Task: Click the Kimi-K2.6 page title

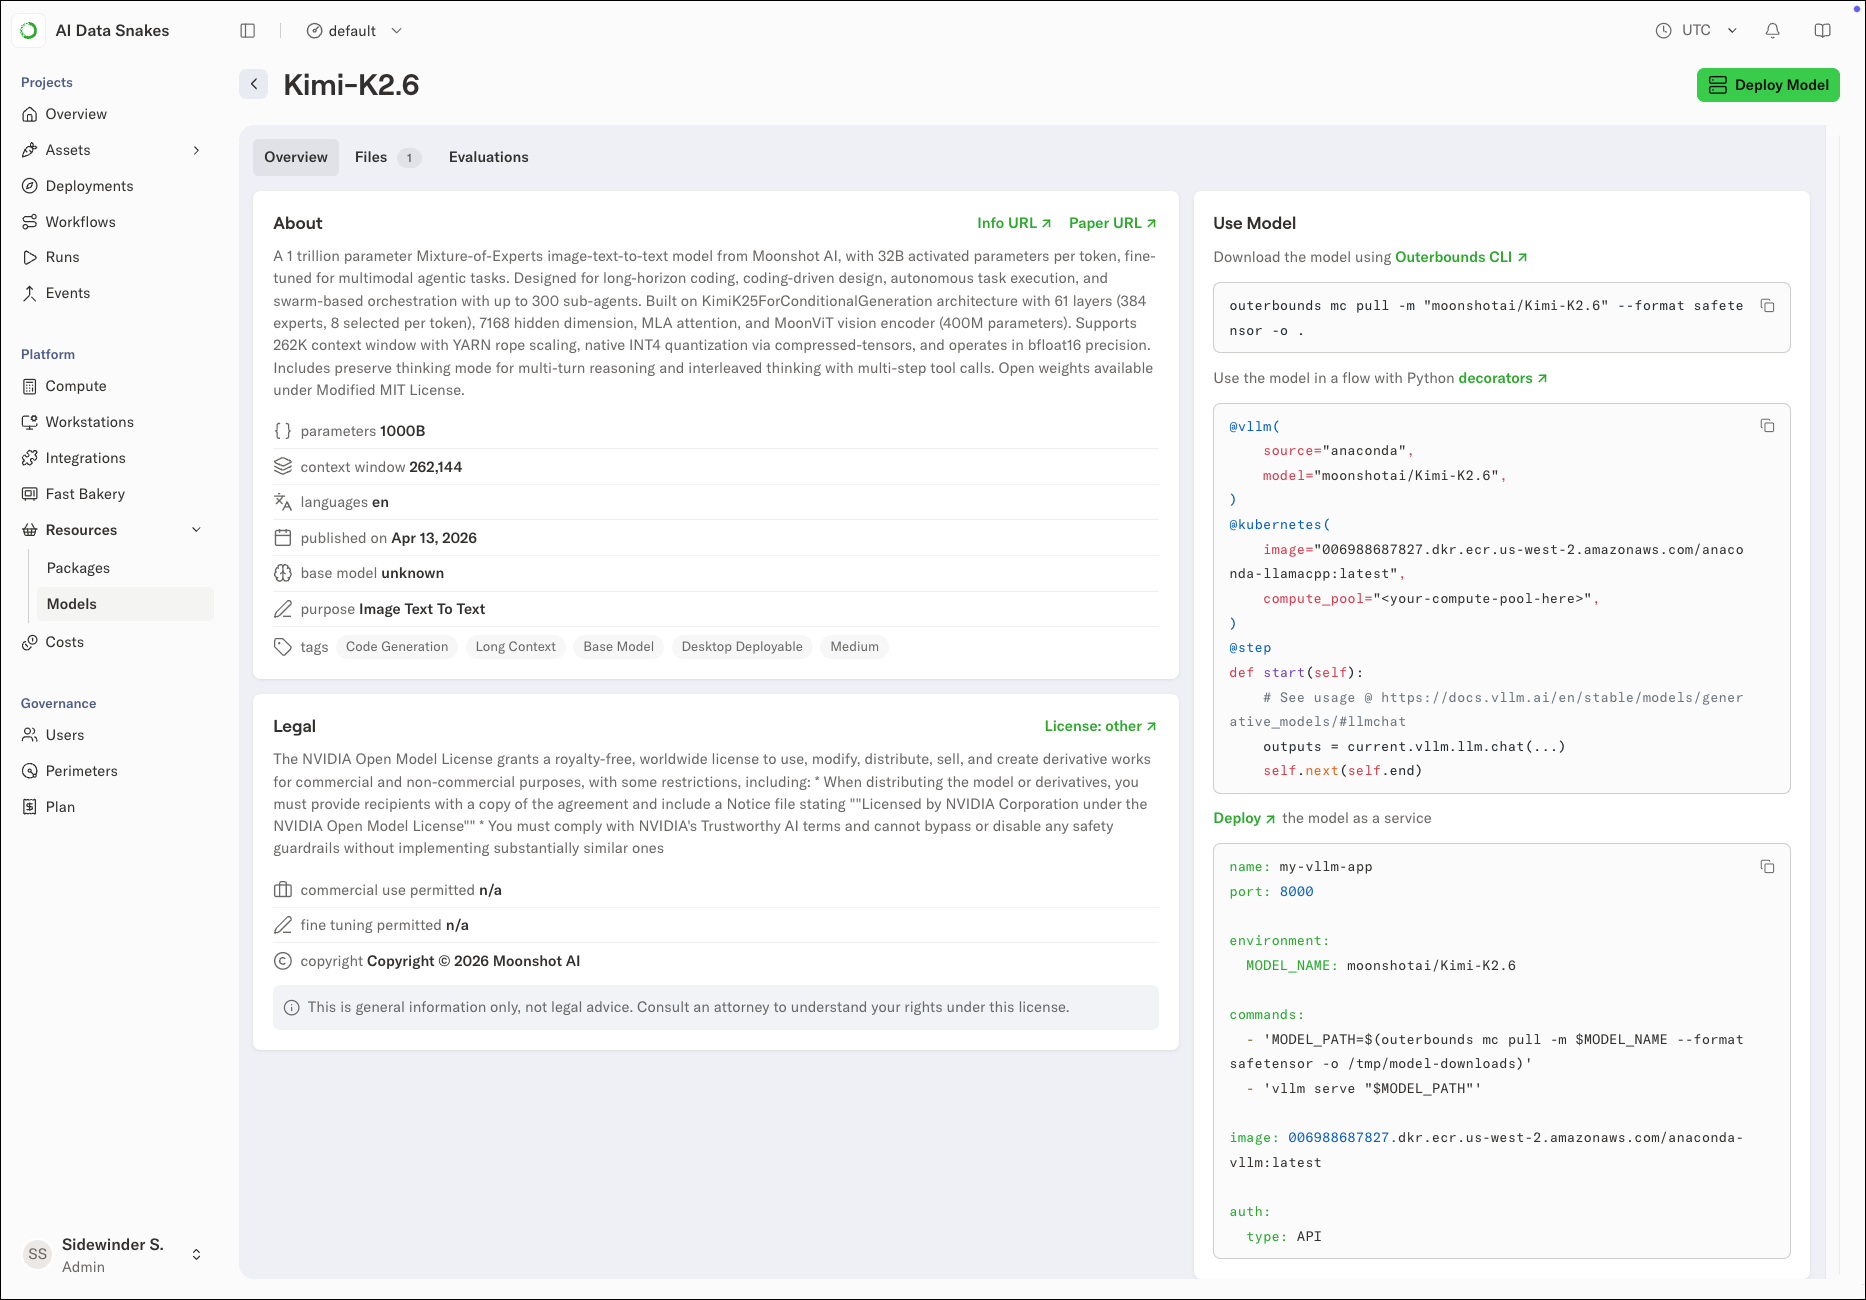Action: click(351, 85)
